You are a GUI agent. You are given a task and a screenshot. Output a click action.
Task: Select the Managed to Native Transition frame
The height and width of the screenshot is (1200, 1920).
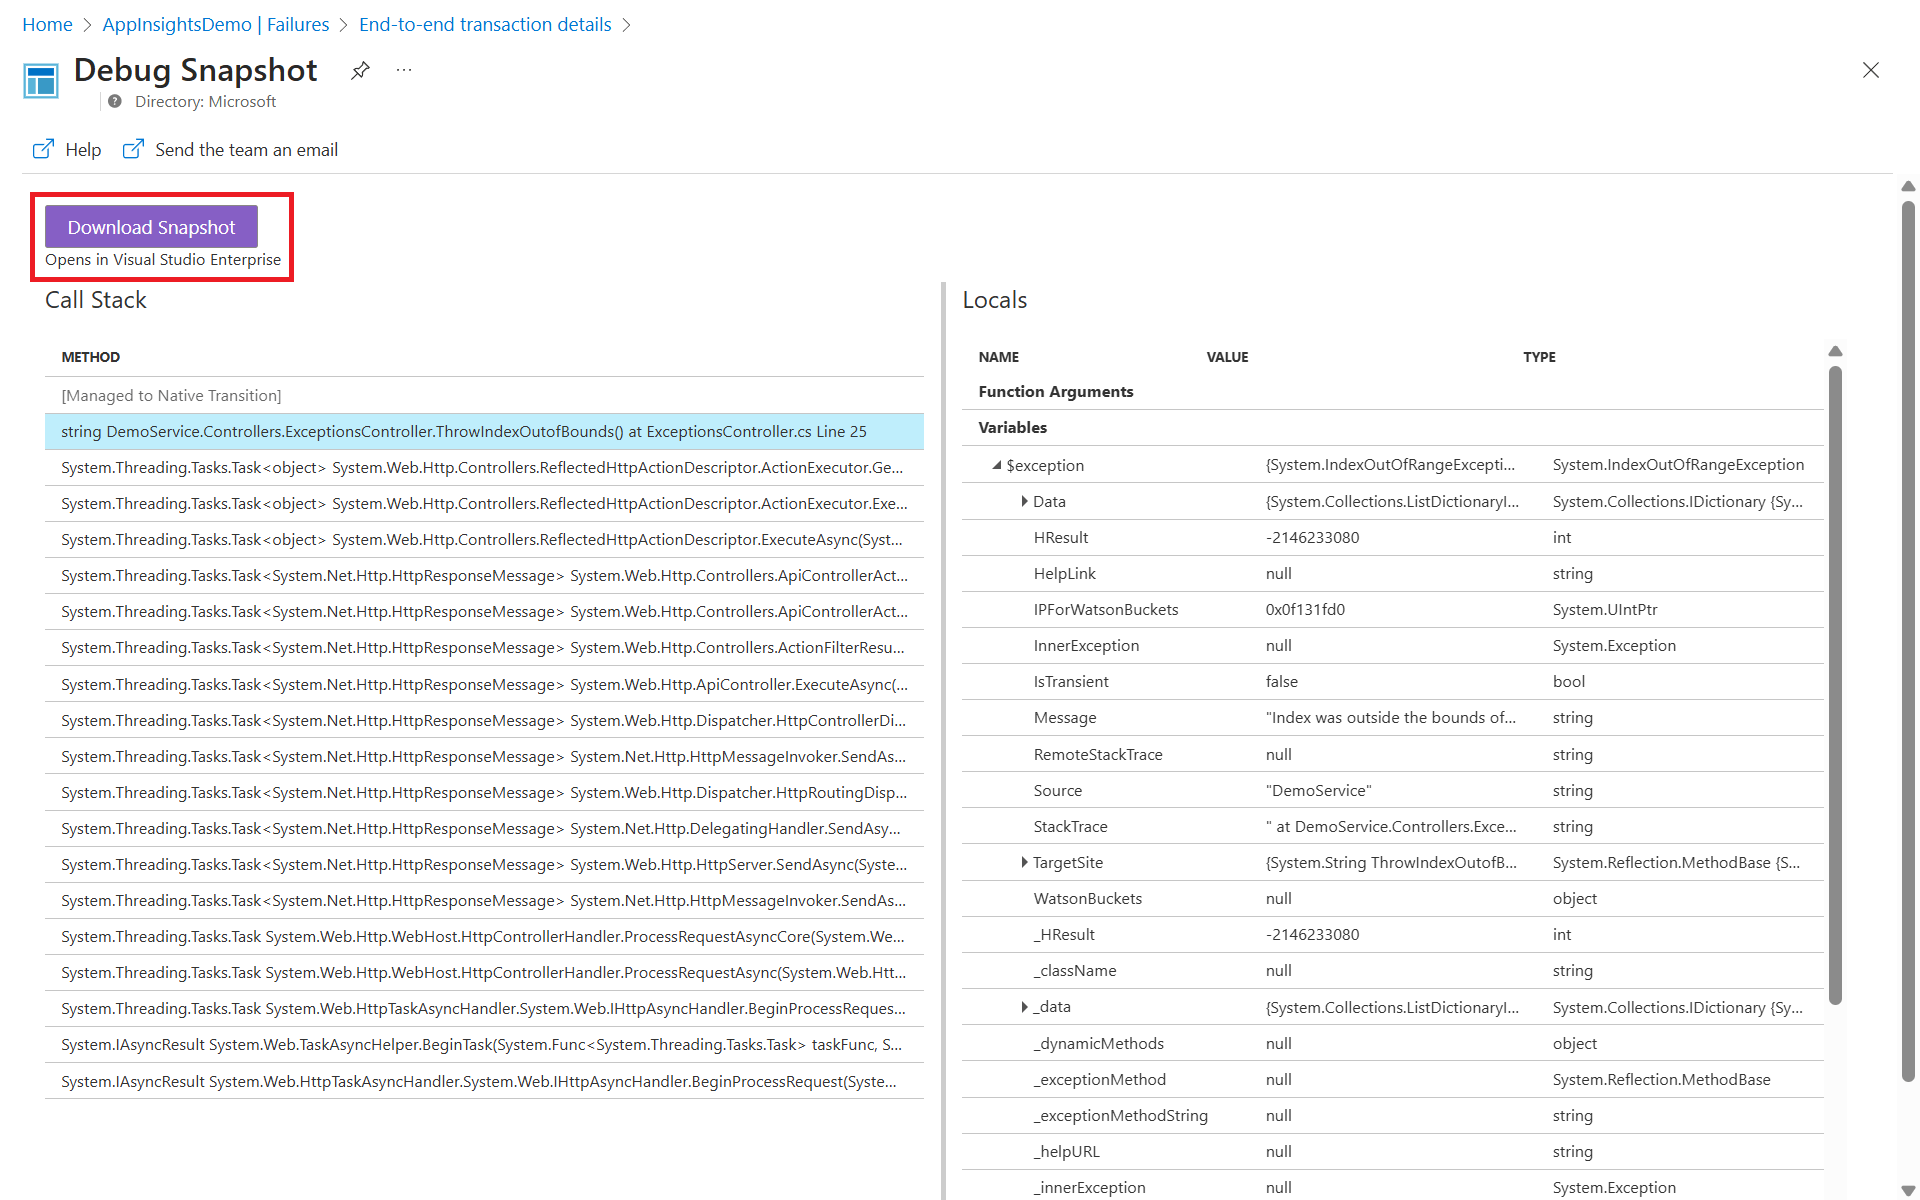(x=171, y=395)
